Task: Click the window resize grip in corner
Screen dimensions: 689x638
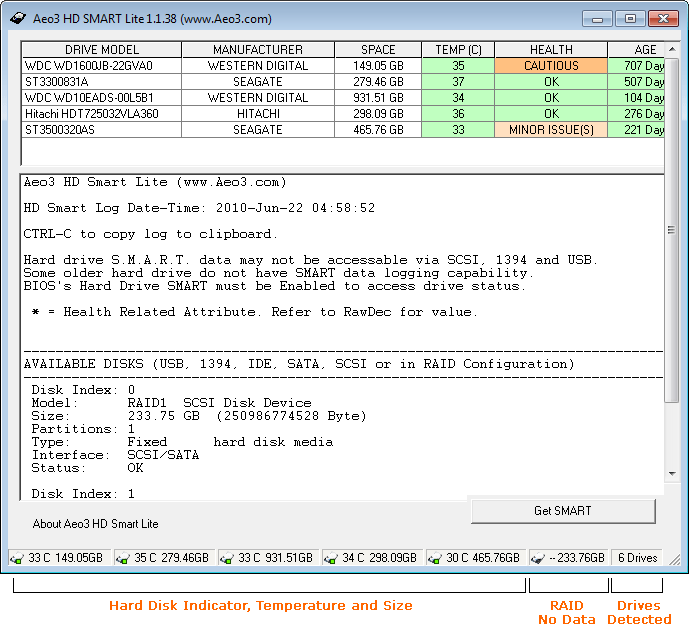Action: pyautogui.click(x=674, y=559)
